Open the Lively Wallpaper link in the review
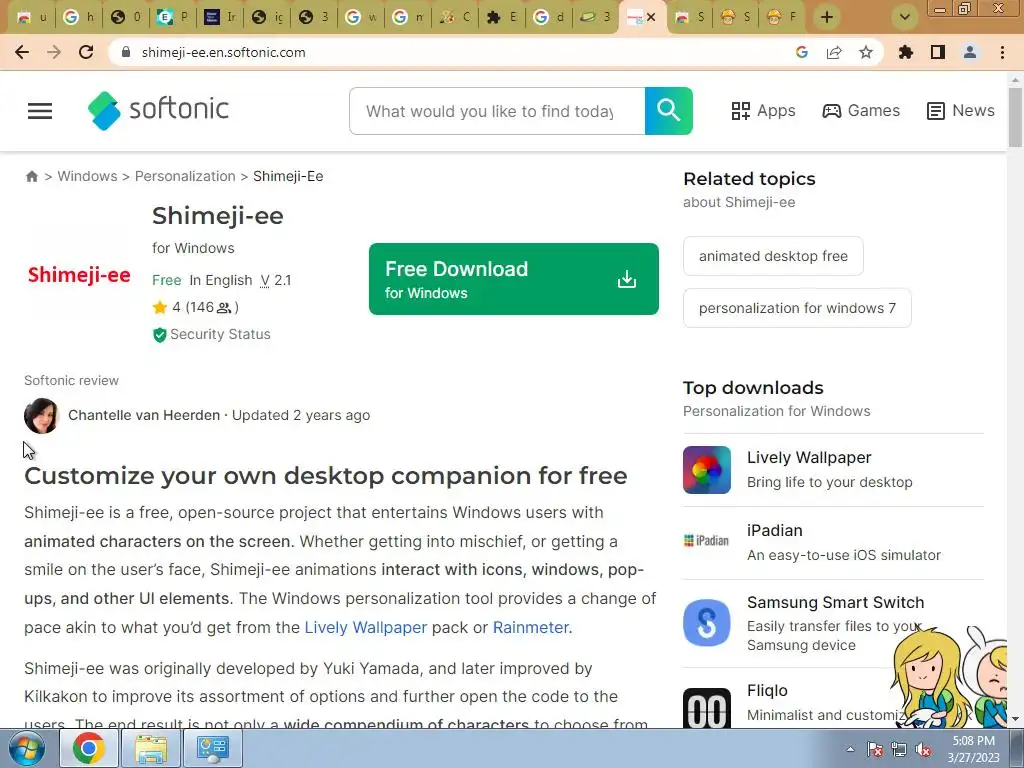The height and width of the screenshot is (768, 1024). coord(366,628)
